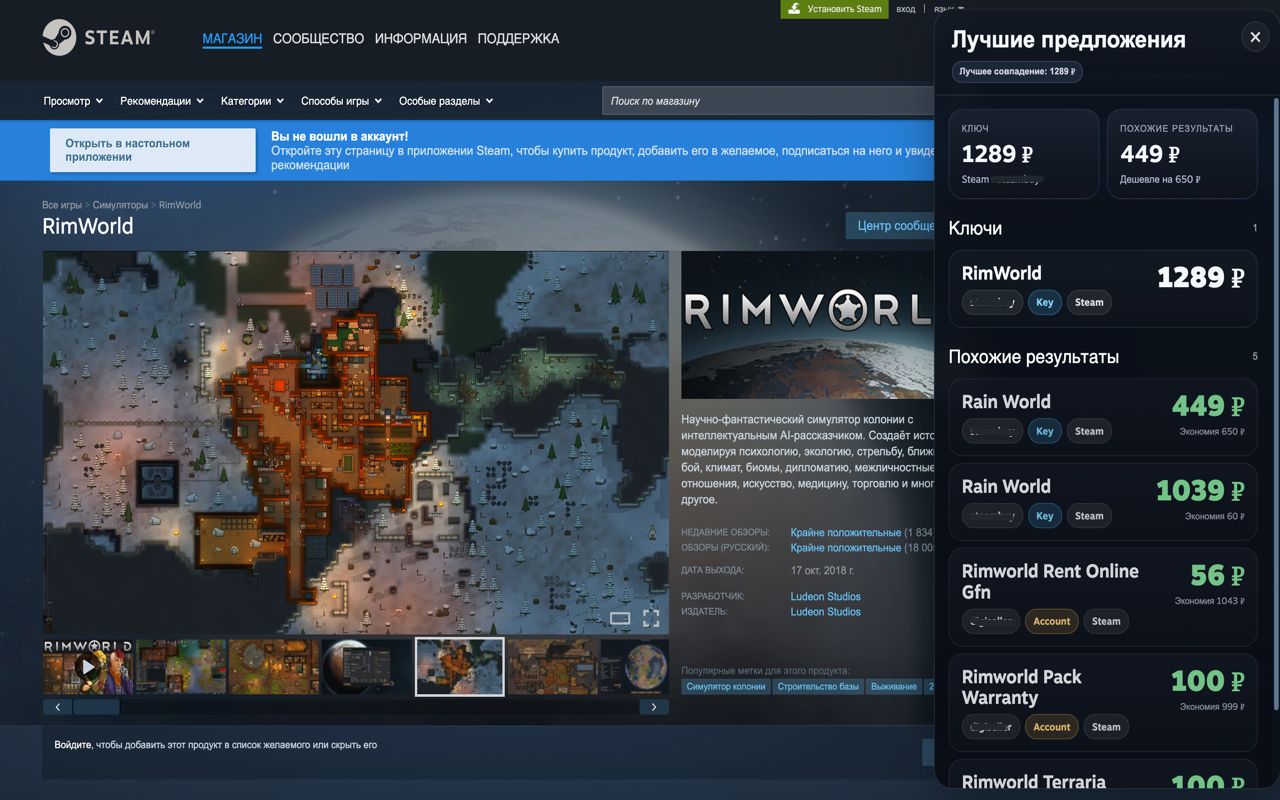
Task: Open the Категории dropdown menu
Action: pyautogui.click(x=252, y=101)
